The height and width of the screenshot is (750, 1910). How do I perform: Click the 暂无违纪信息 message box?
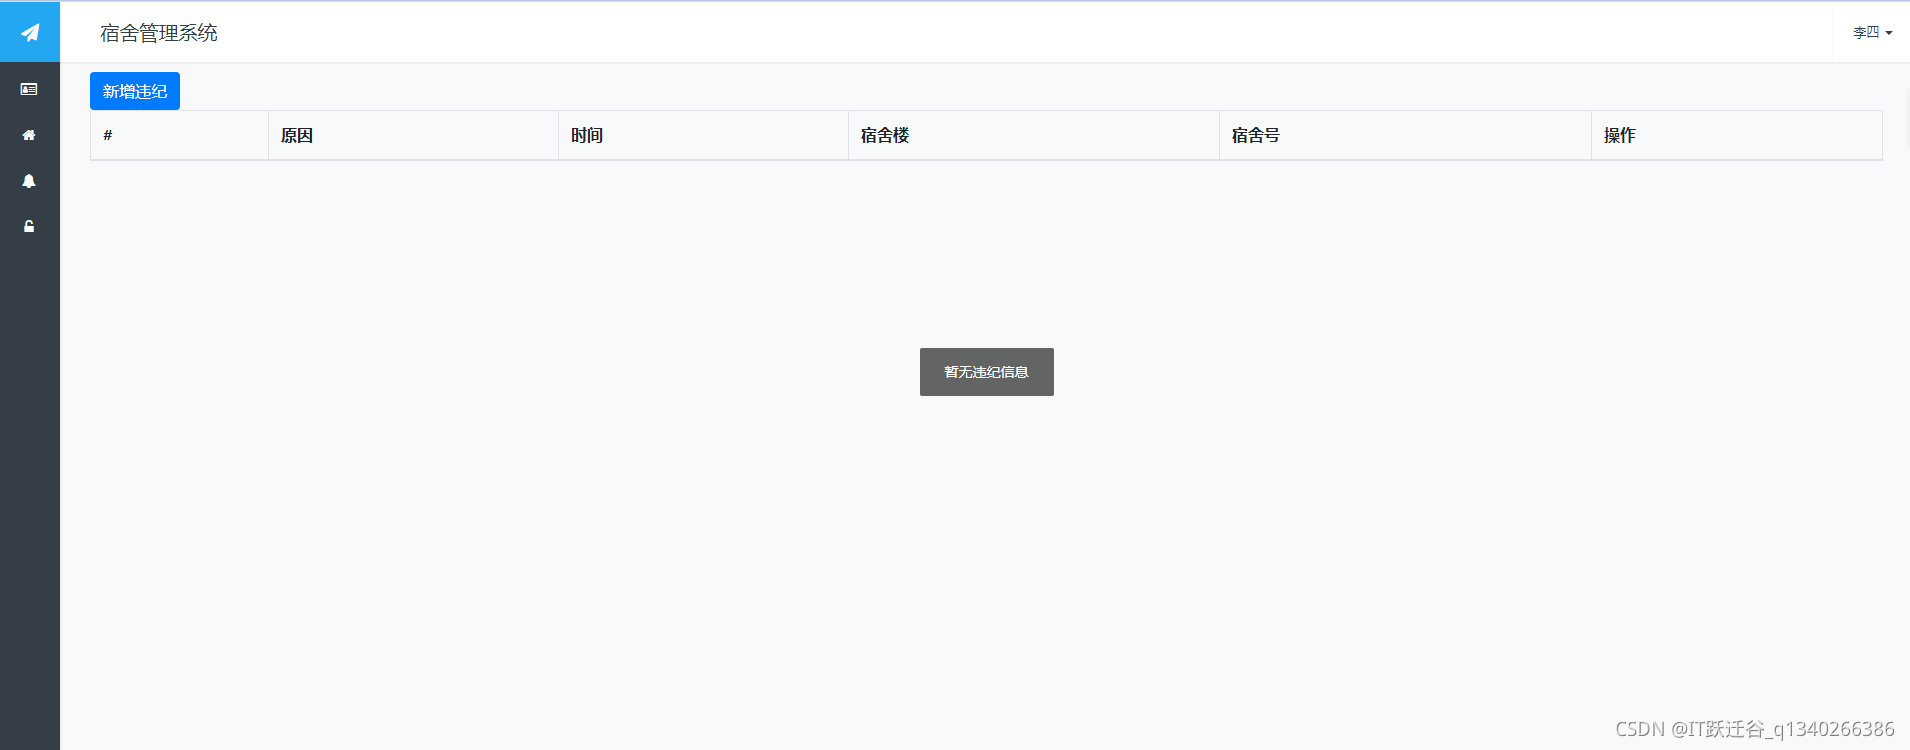987,372
